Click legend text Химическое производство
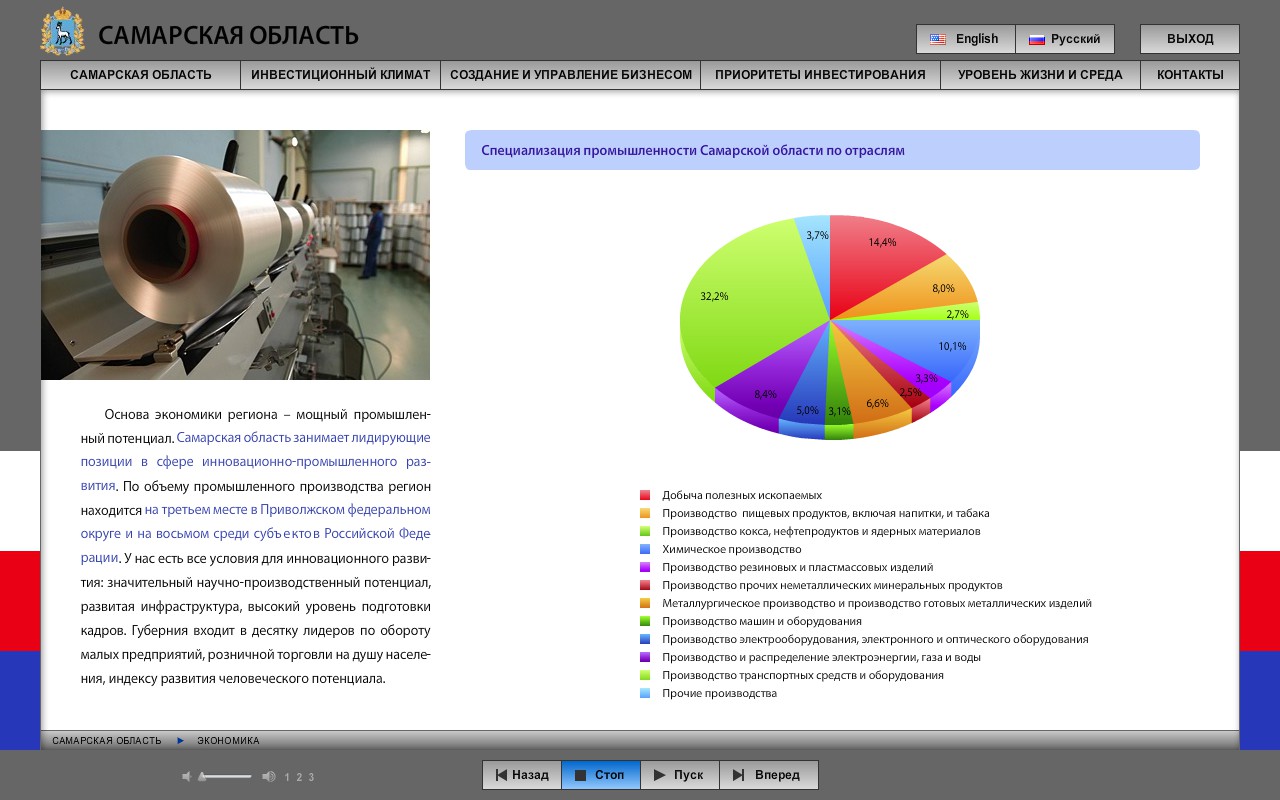1280x800 pixels. (732, 549)
